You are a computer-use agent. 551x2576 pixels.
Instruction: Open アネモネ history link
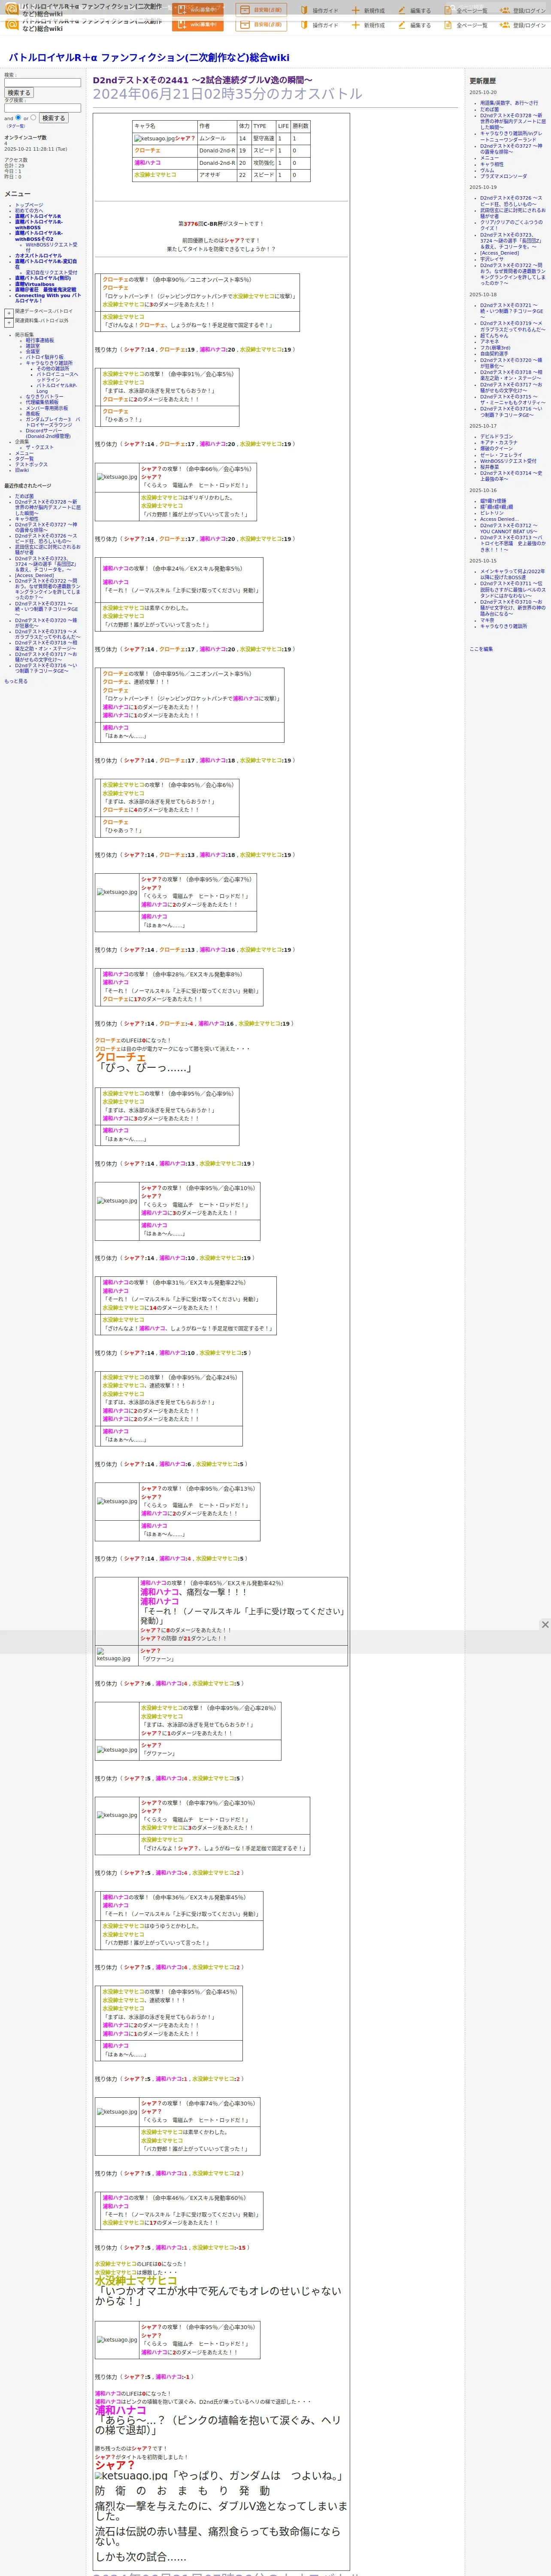(489, 342)
